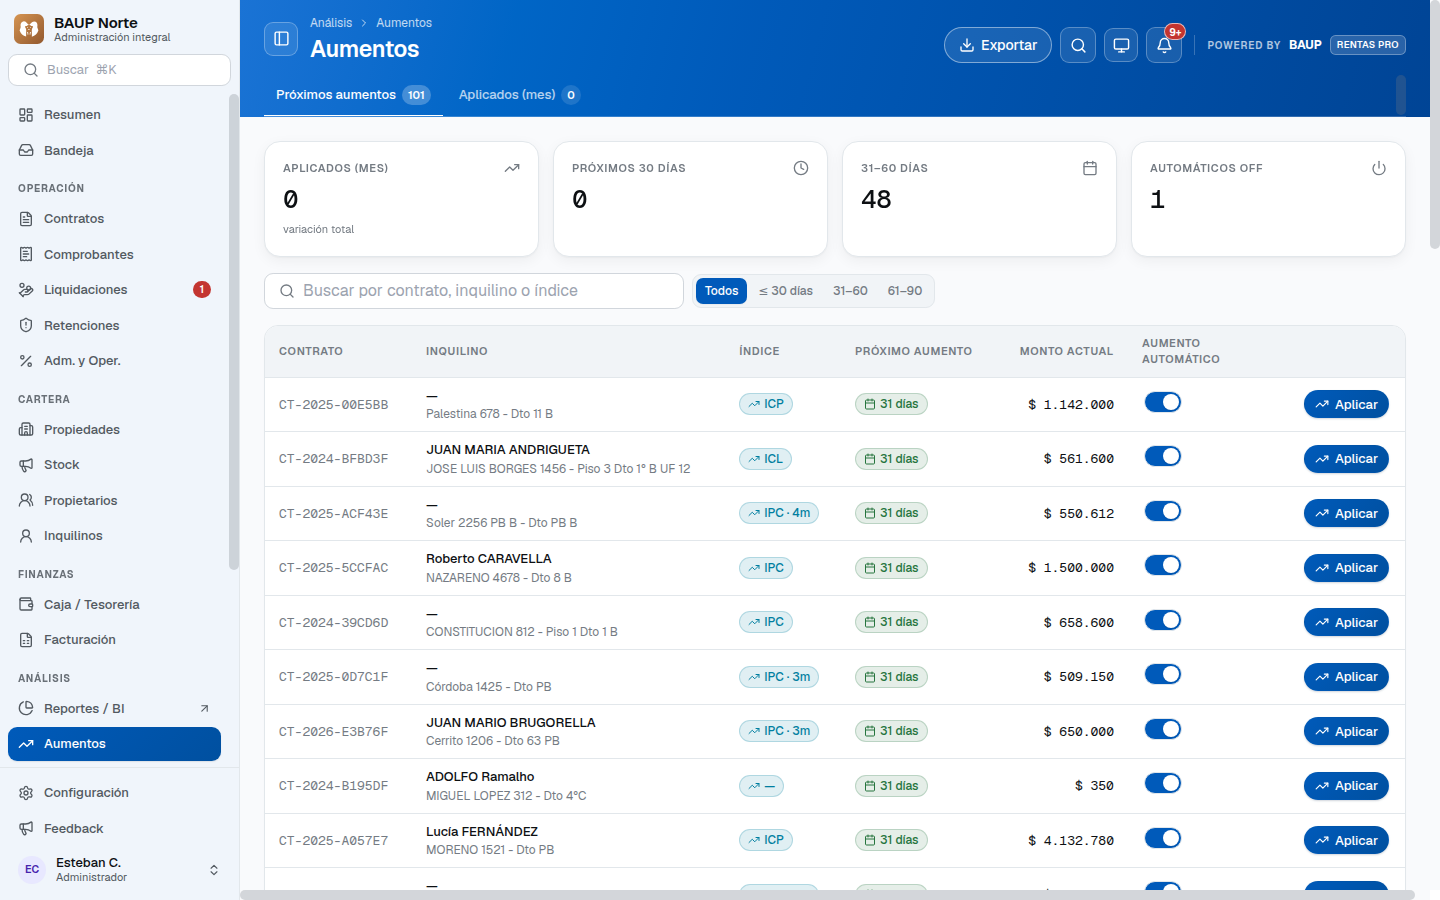
Task: Open Adm. y Oper. section
Action: click(x=114, y=361)
